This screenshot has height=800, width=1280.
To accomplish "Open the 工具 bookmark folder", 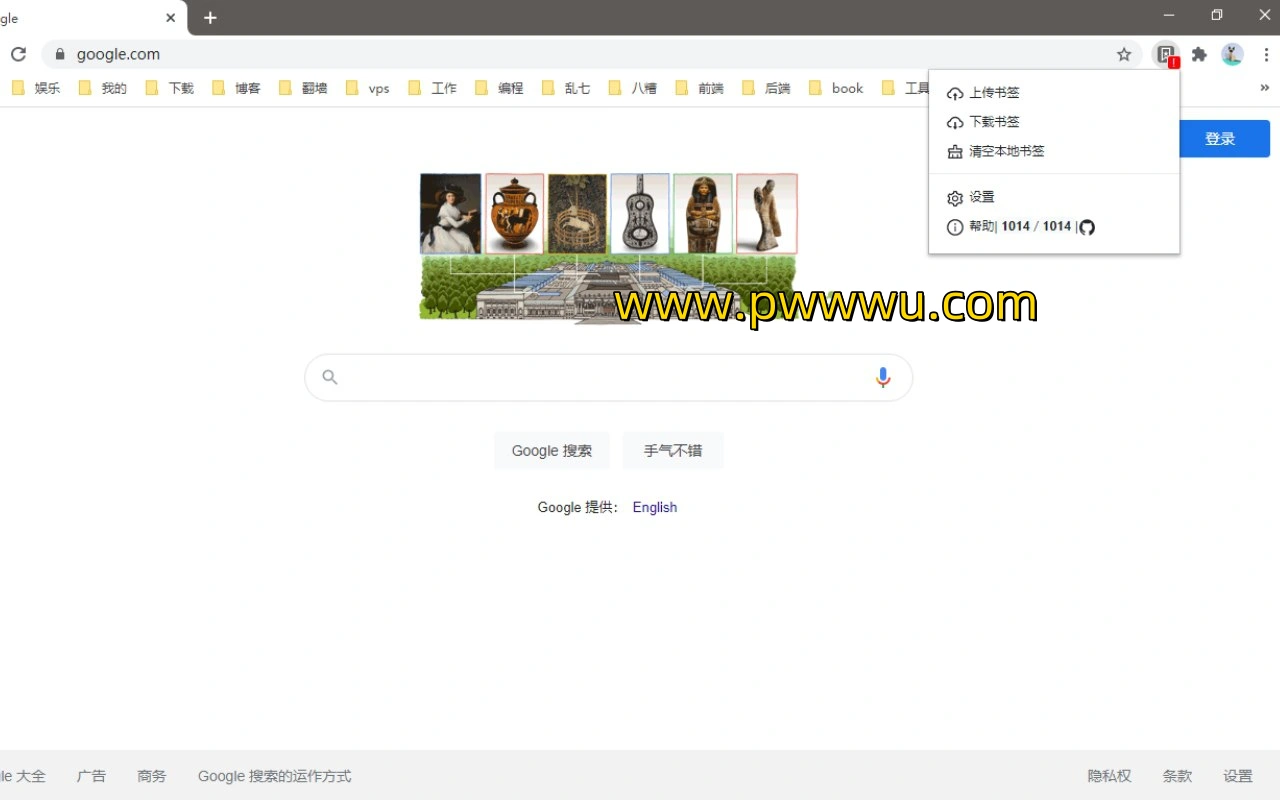I will [906, 88].
